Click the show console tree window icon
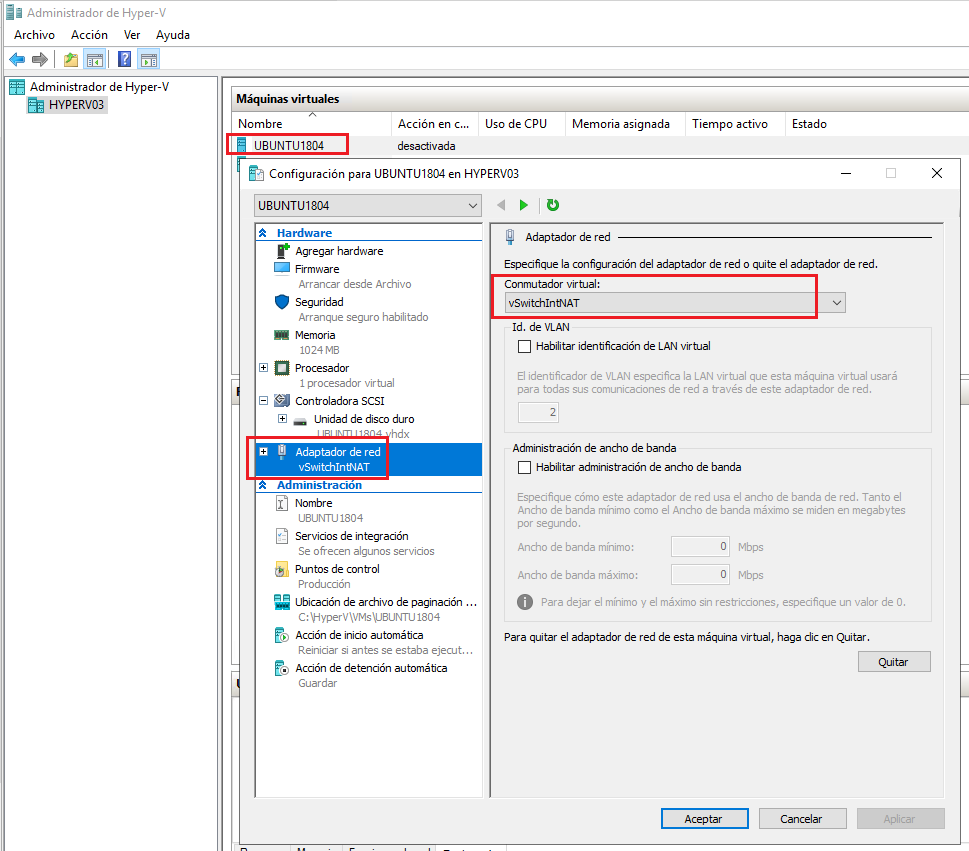This screenshot has width=969, height=851. point(95,58)
